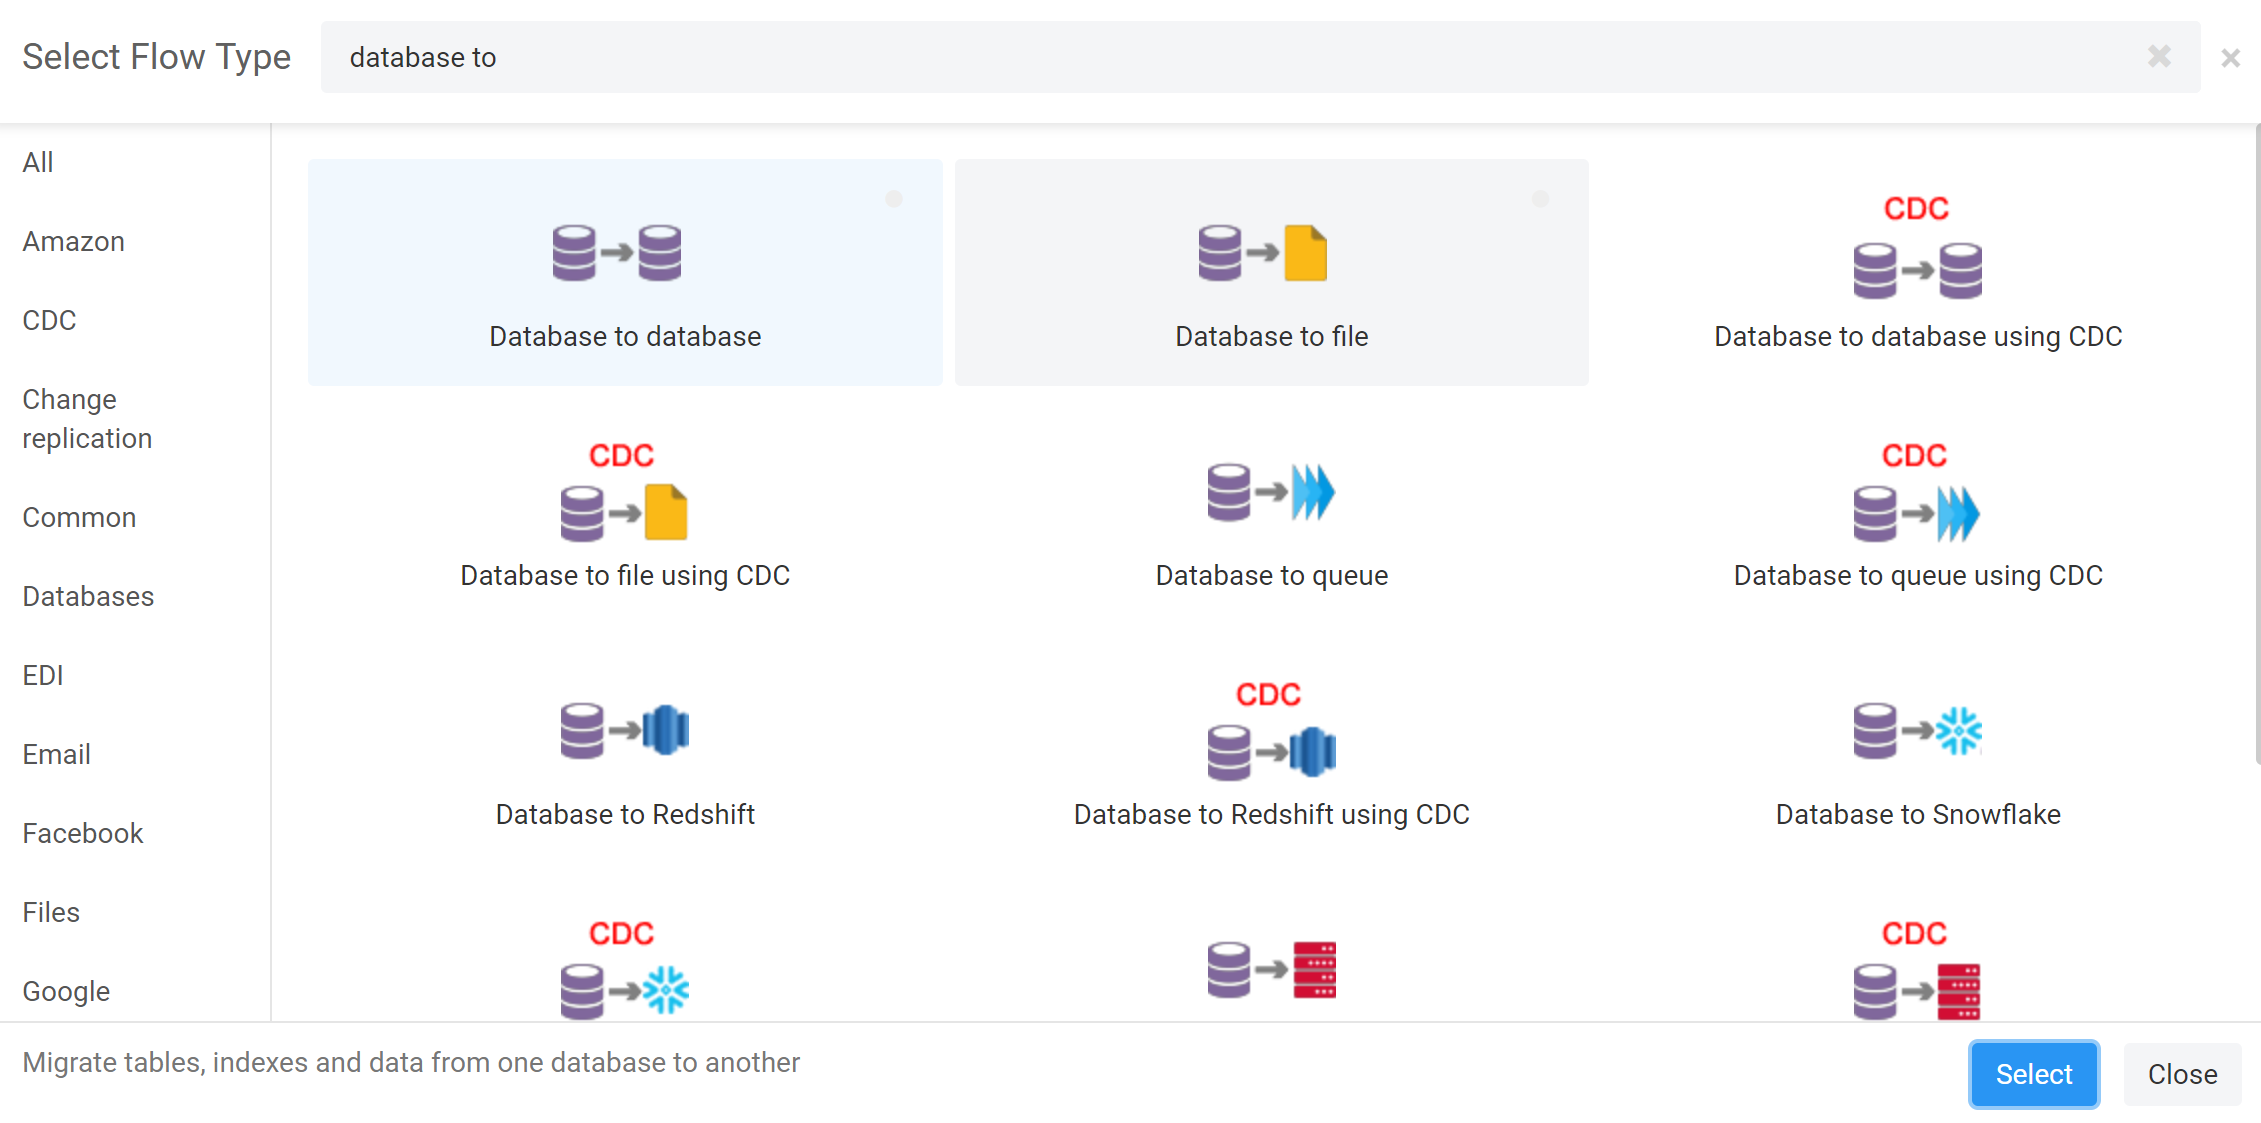
Task: Select Database to file using CDC icon
Action: click(x=624, y=490)
